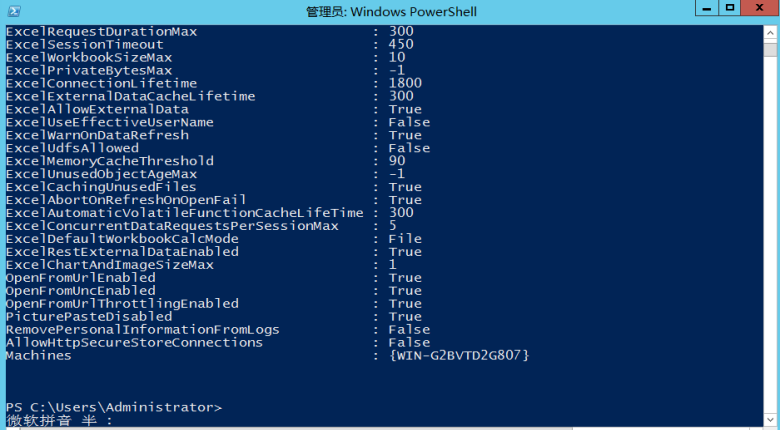The width and height of the screenshot is (780, 430).
Task: Click the RemovePersonalInformationFromLogs property name
Action: pyautogui.click(x=142, y=329)
